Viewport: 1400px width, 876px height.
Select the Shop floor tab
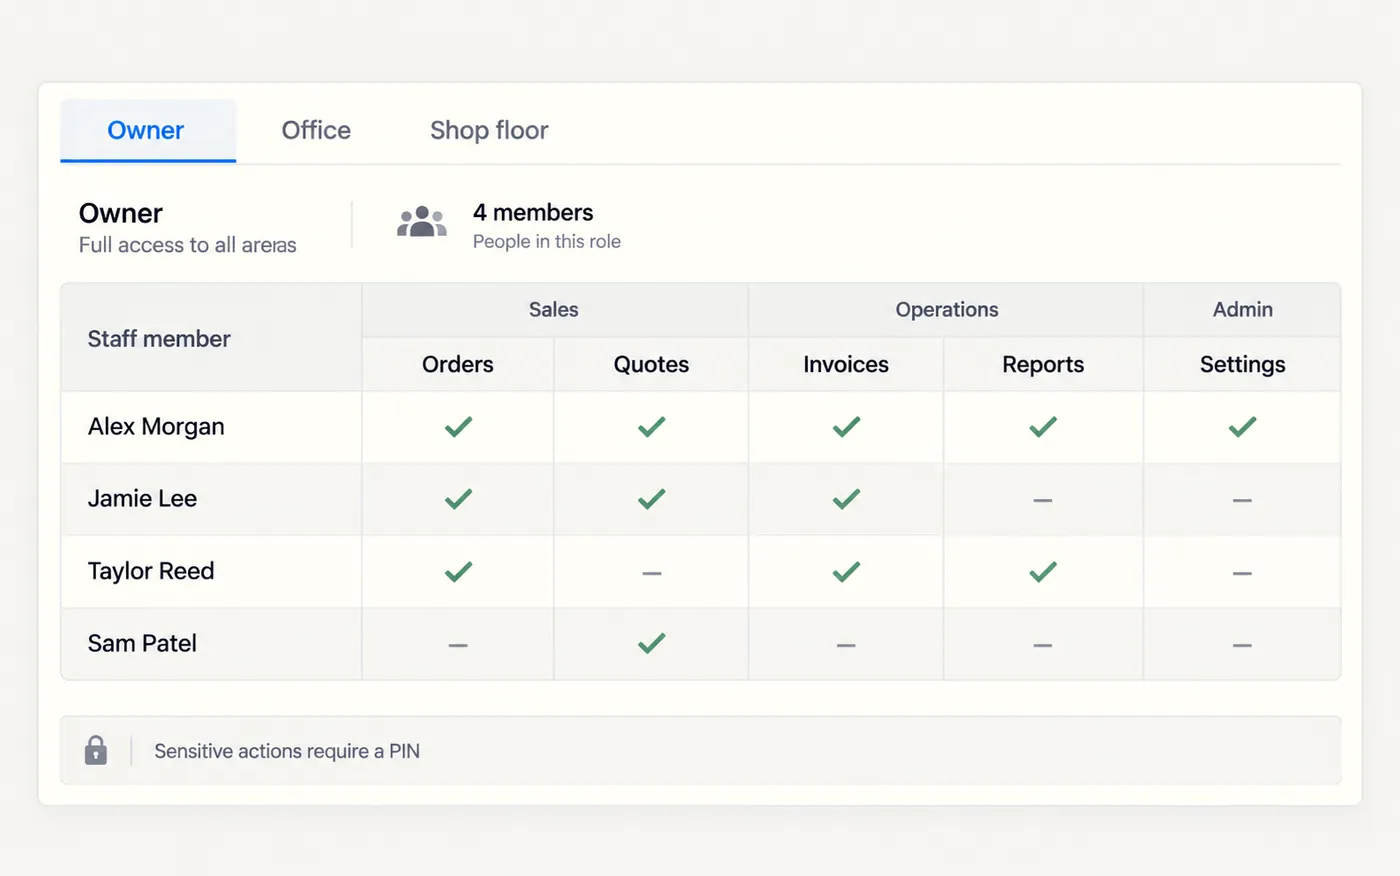[x=489, y=130]
